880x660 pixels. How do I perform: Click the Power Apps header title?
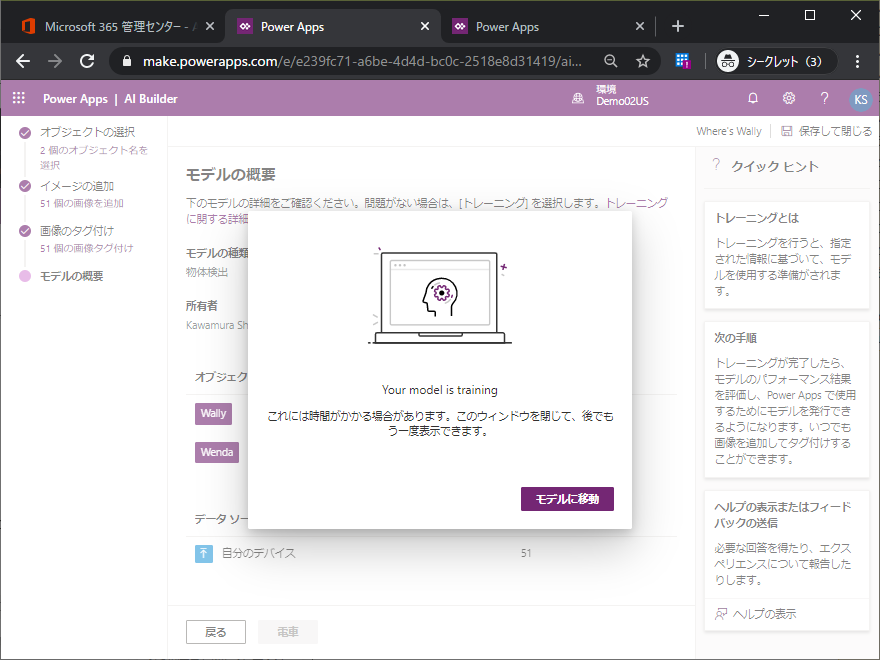[75, 99]
